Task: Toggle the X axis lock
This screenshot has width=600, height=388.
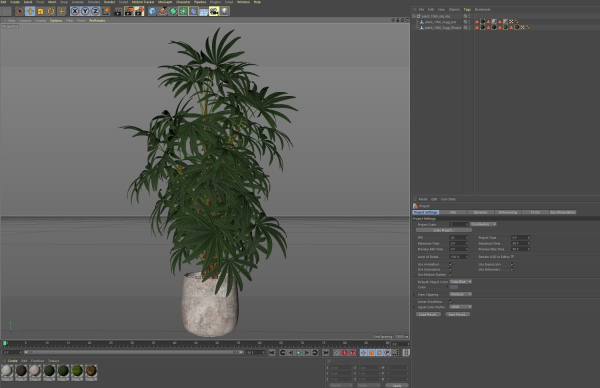Action: tap(75, 11)
